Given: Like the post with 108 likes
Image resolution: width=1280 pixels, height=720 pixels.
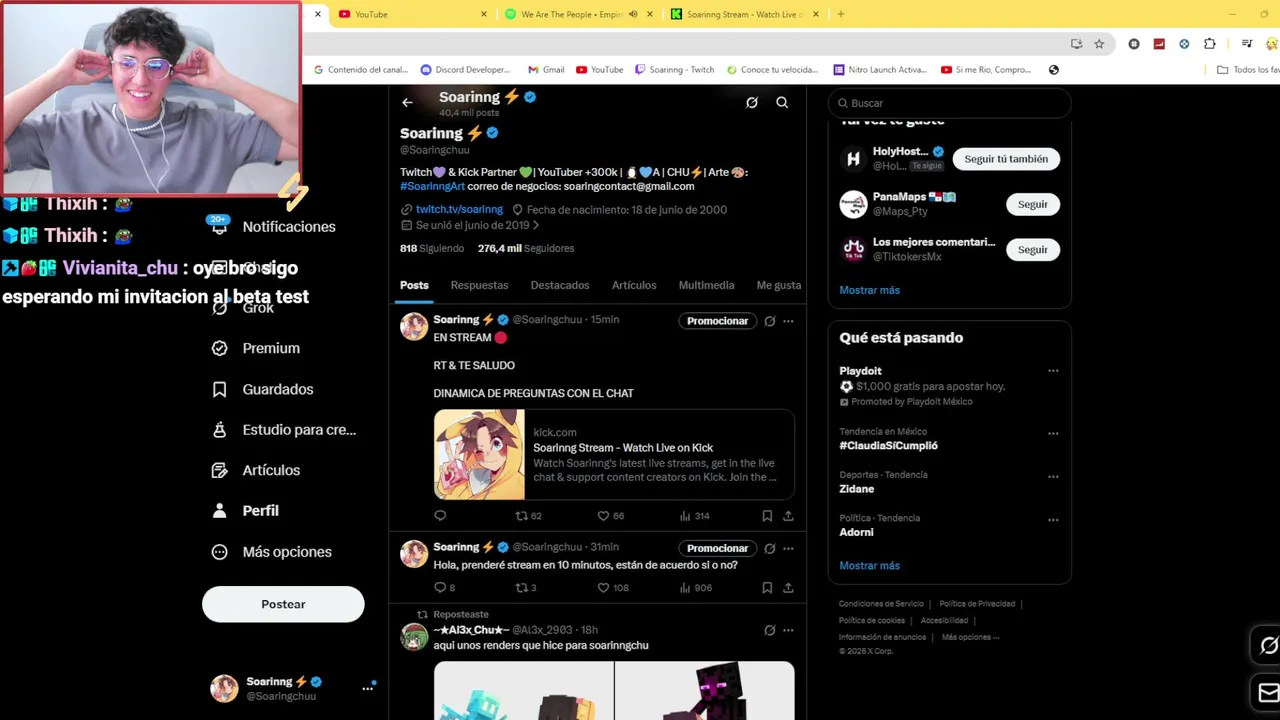Looking at the screenshot, I should (x=612, y=588).
